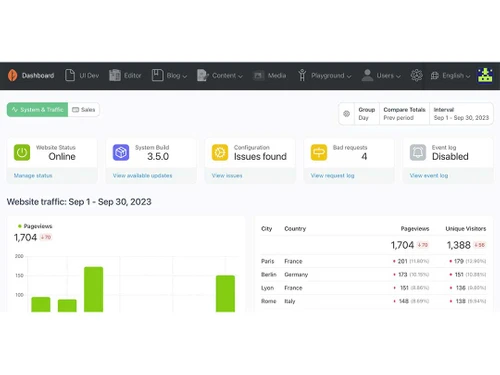The height and width of the screenshot is (375, 500).
Task: Open the user avatar in navbar
Action: tap(485, 75)
